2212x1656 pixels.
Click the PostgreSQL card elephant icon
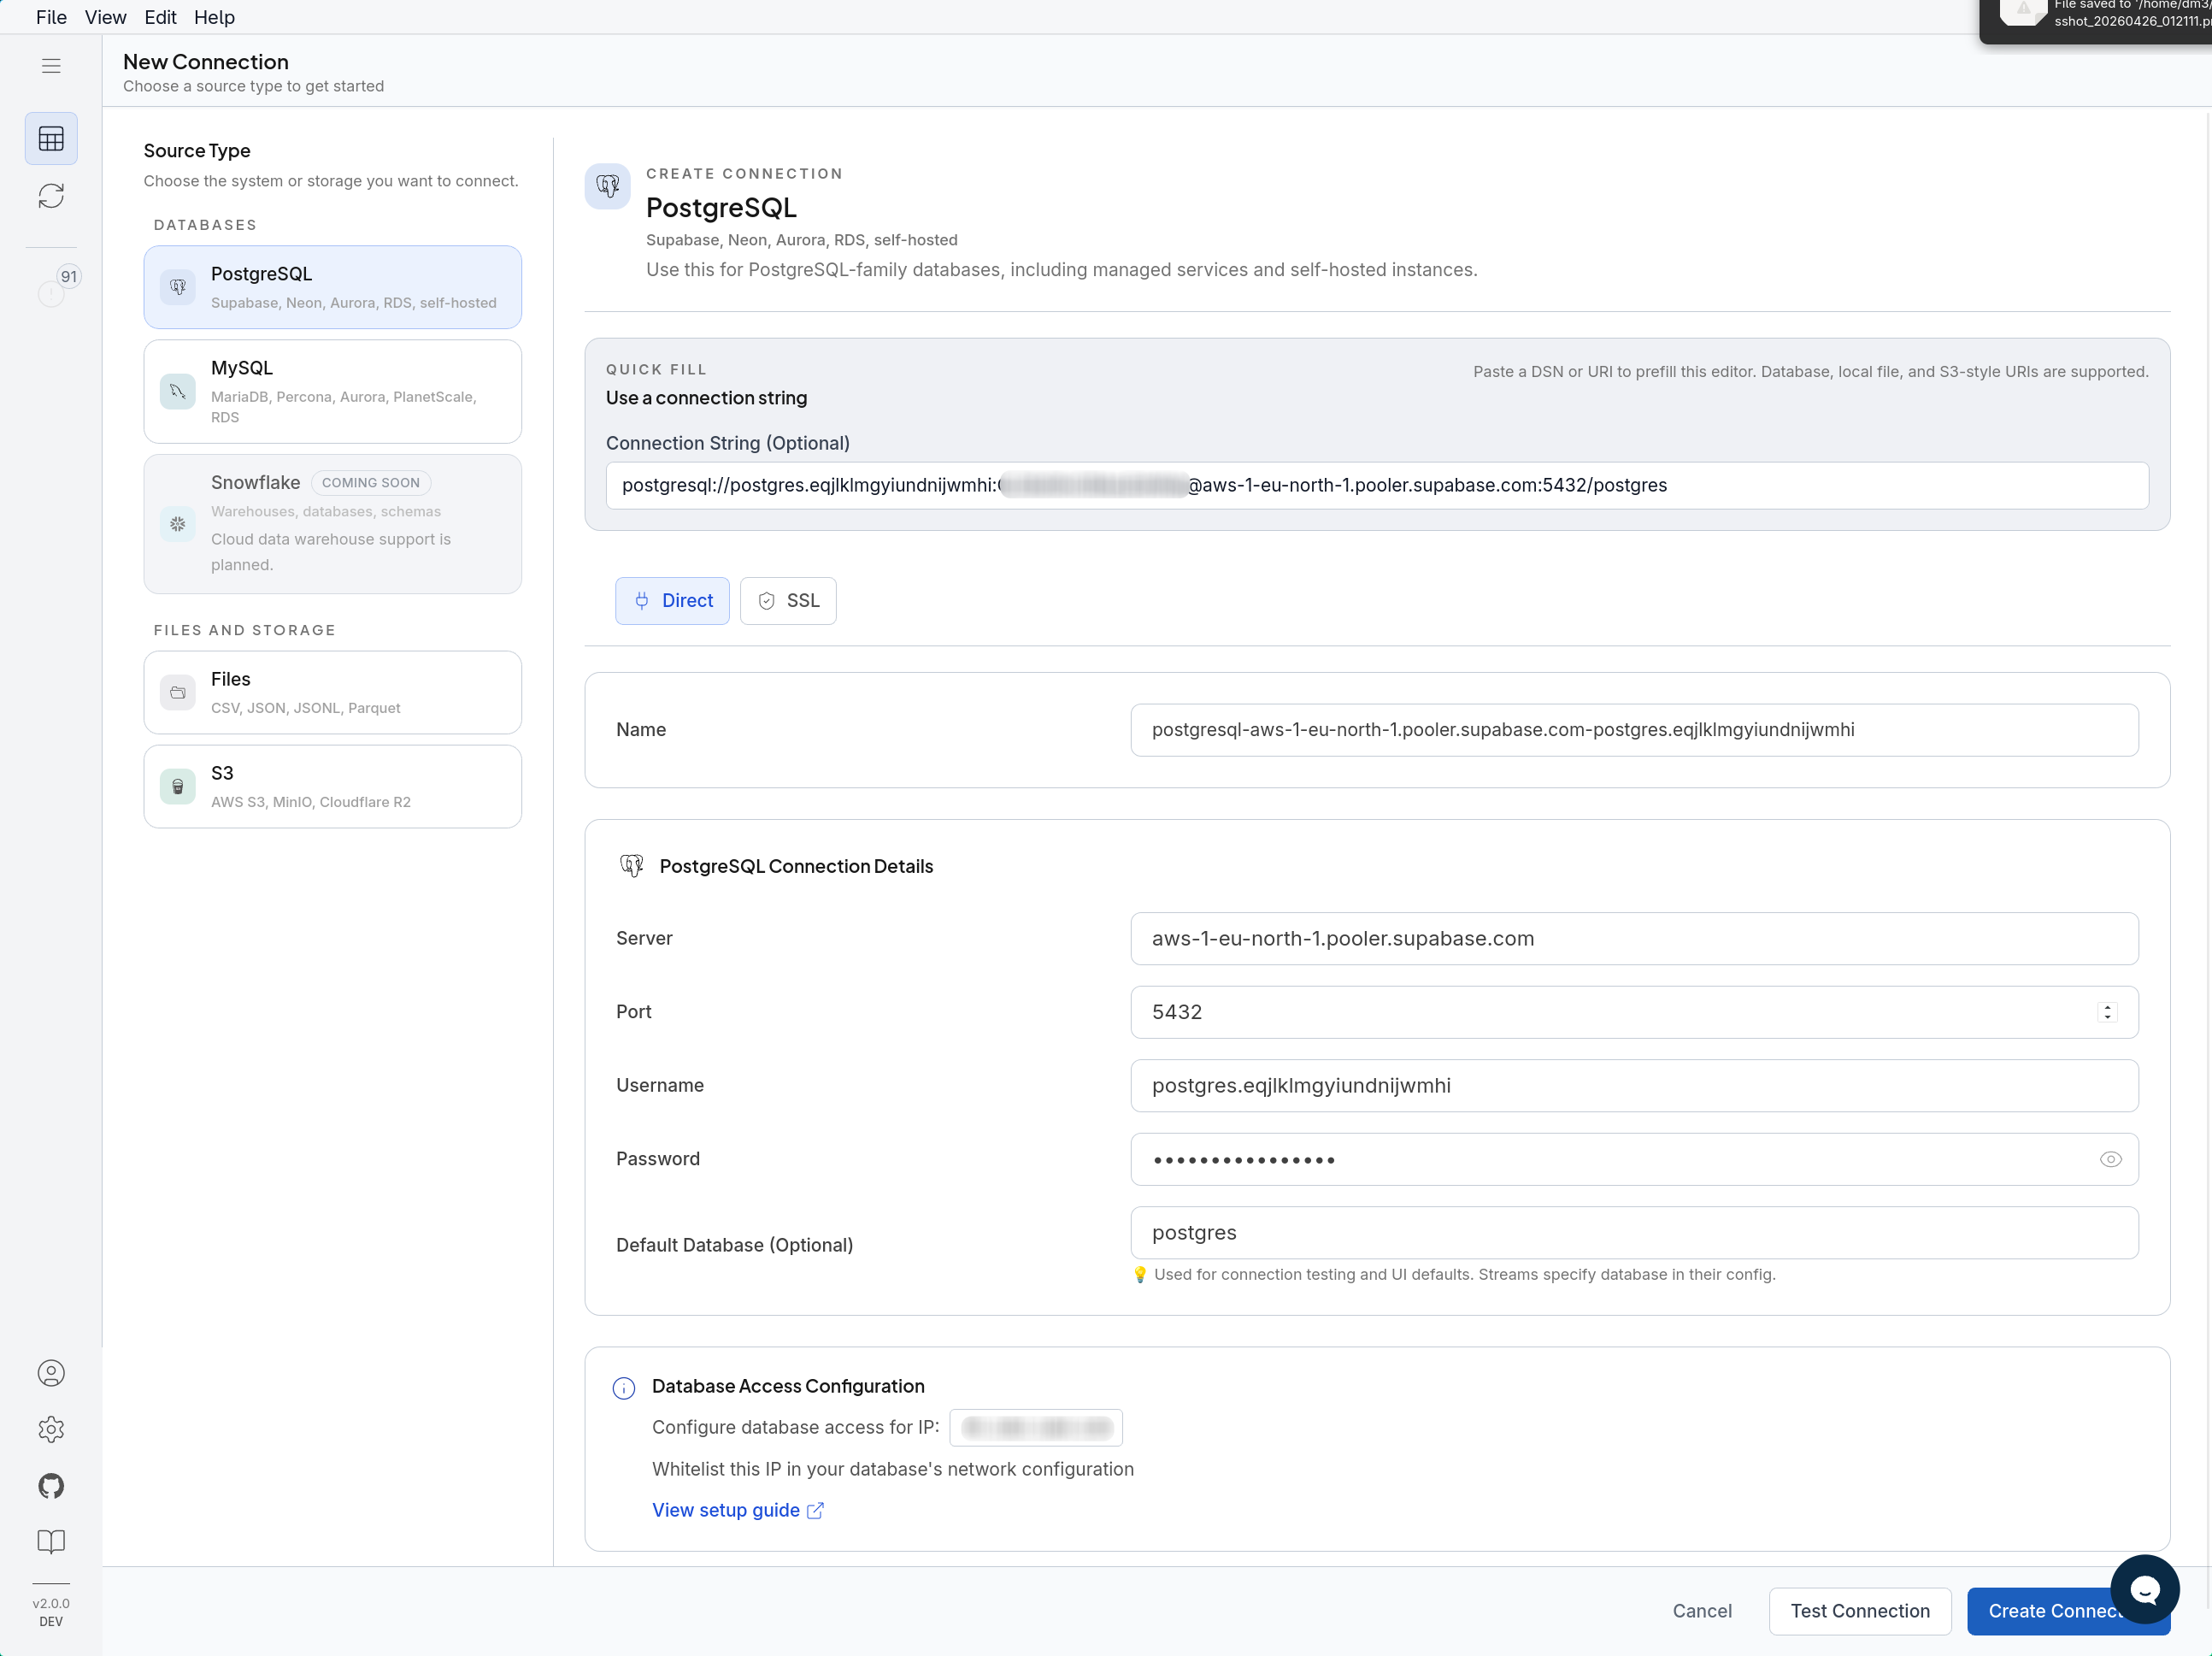(177, 287)
